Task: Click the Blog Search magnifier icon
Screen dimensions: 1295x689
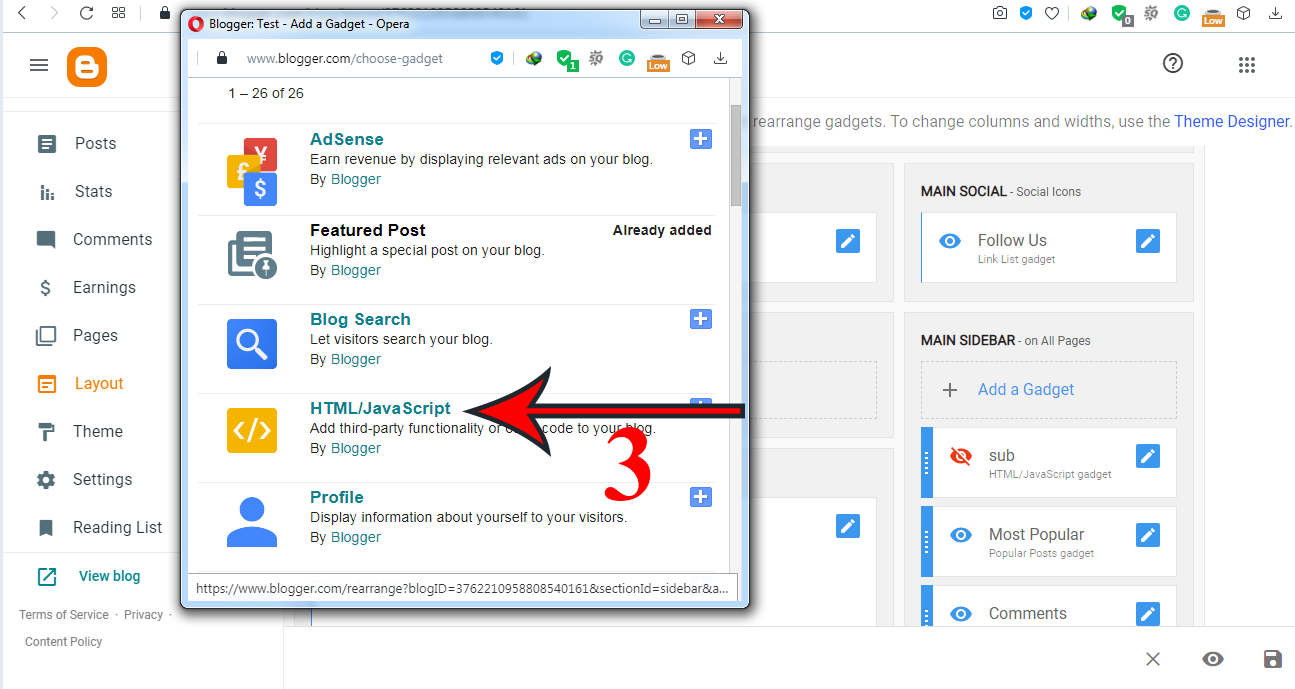Action: click(x=252, y=344)
